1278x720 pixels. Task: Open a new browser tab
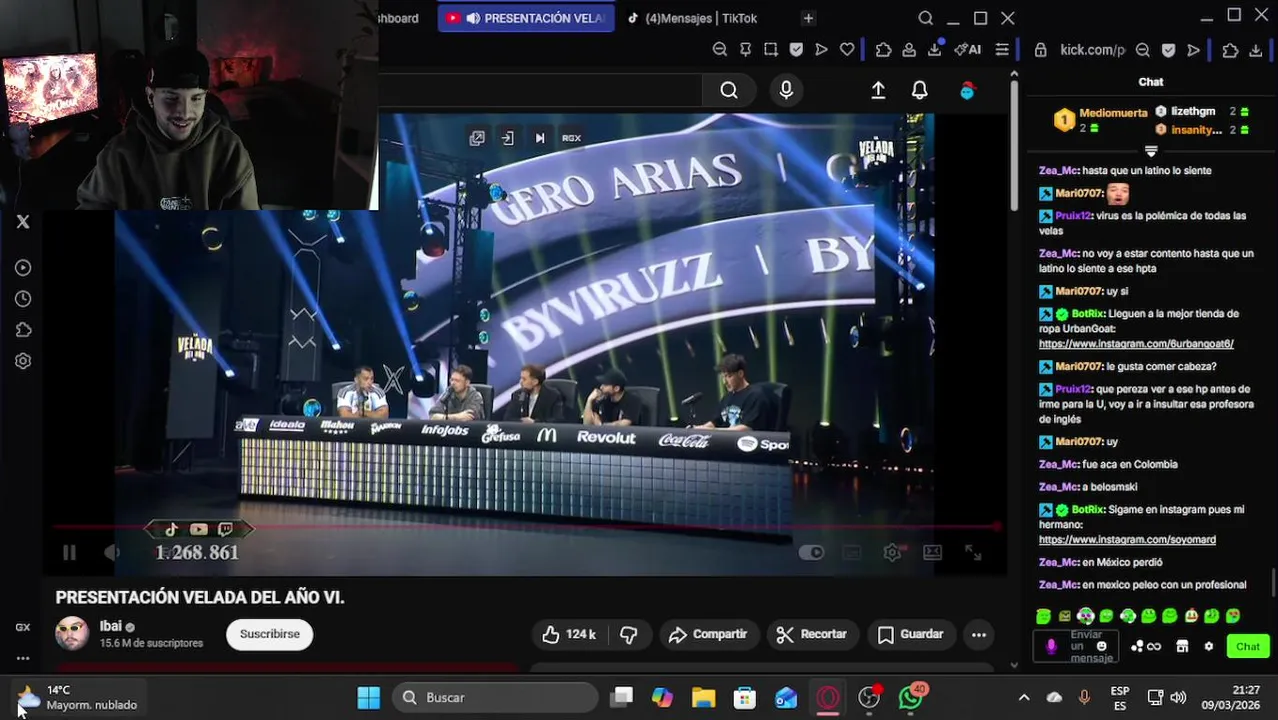pyautogui.click(x=808, y=18)
